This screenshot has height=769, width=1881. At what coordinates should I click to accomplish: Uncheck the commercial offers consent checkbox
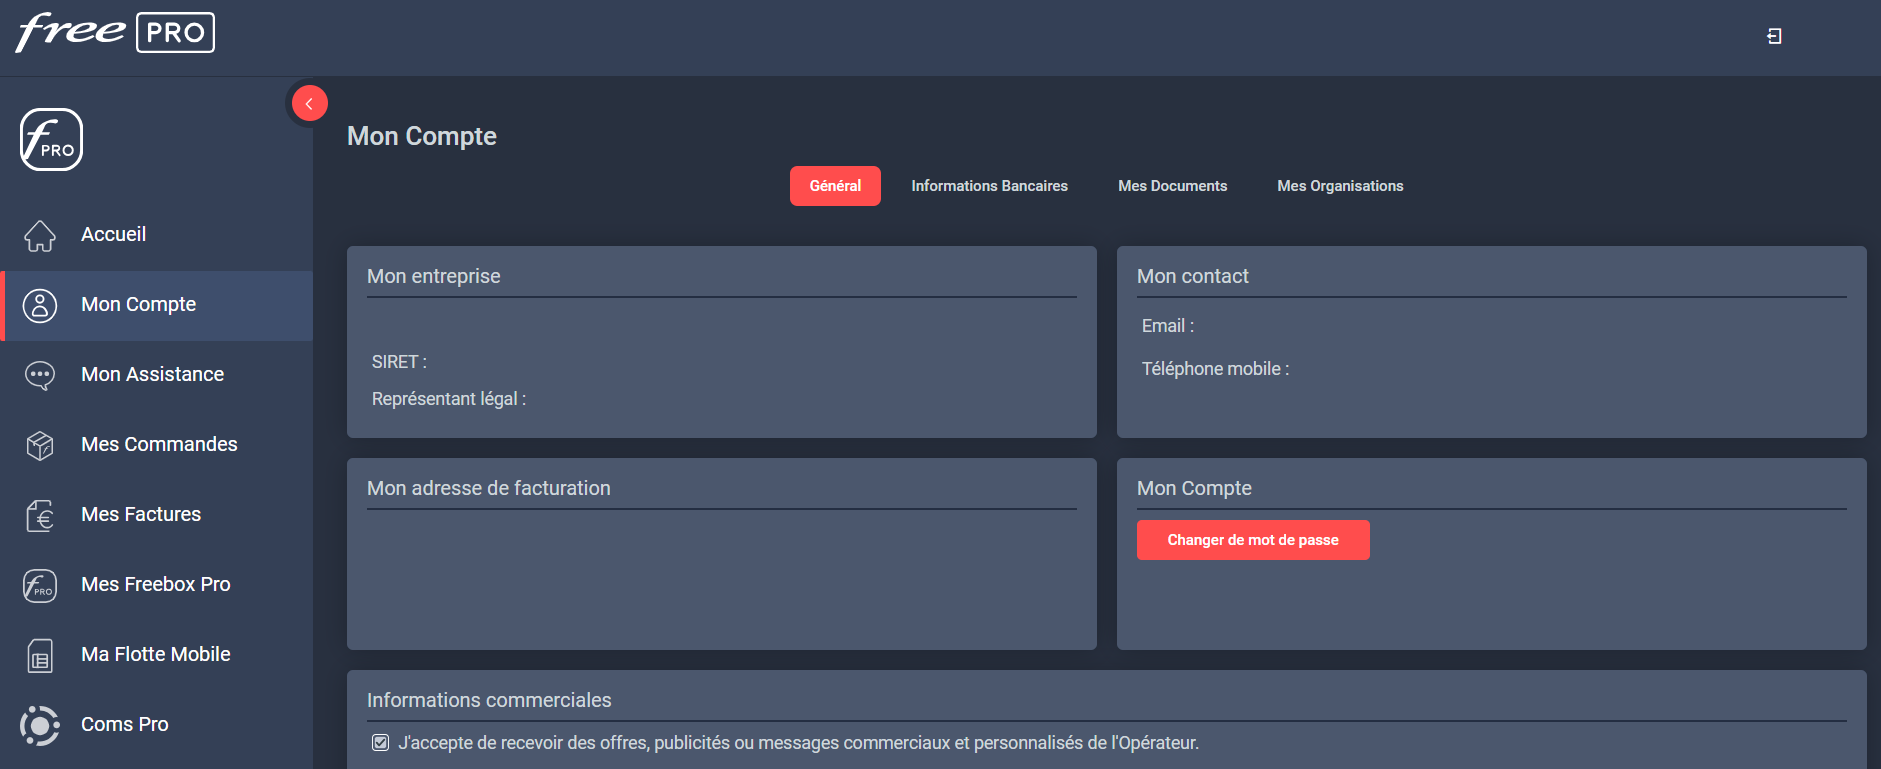[380, 743]
